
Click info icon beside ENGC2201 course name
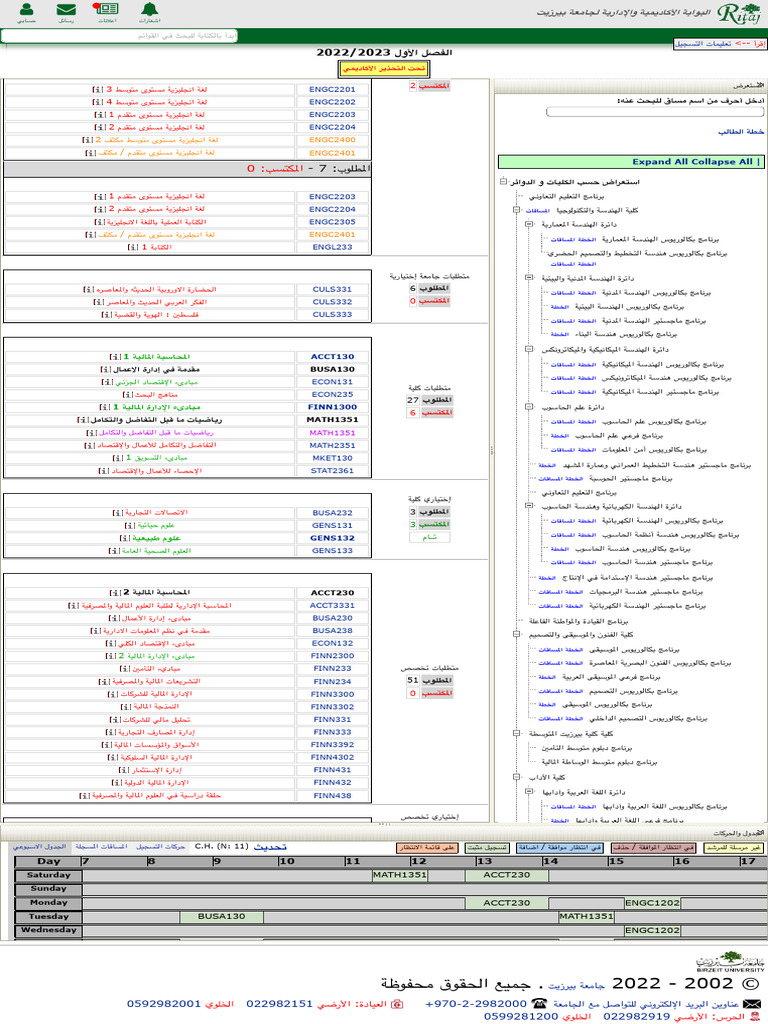[97, 89]
